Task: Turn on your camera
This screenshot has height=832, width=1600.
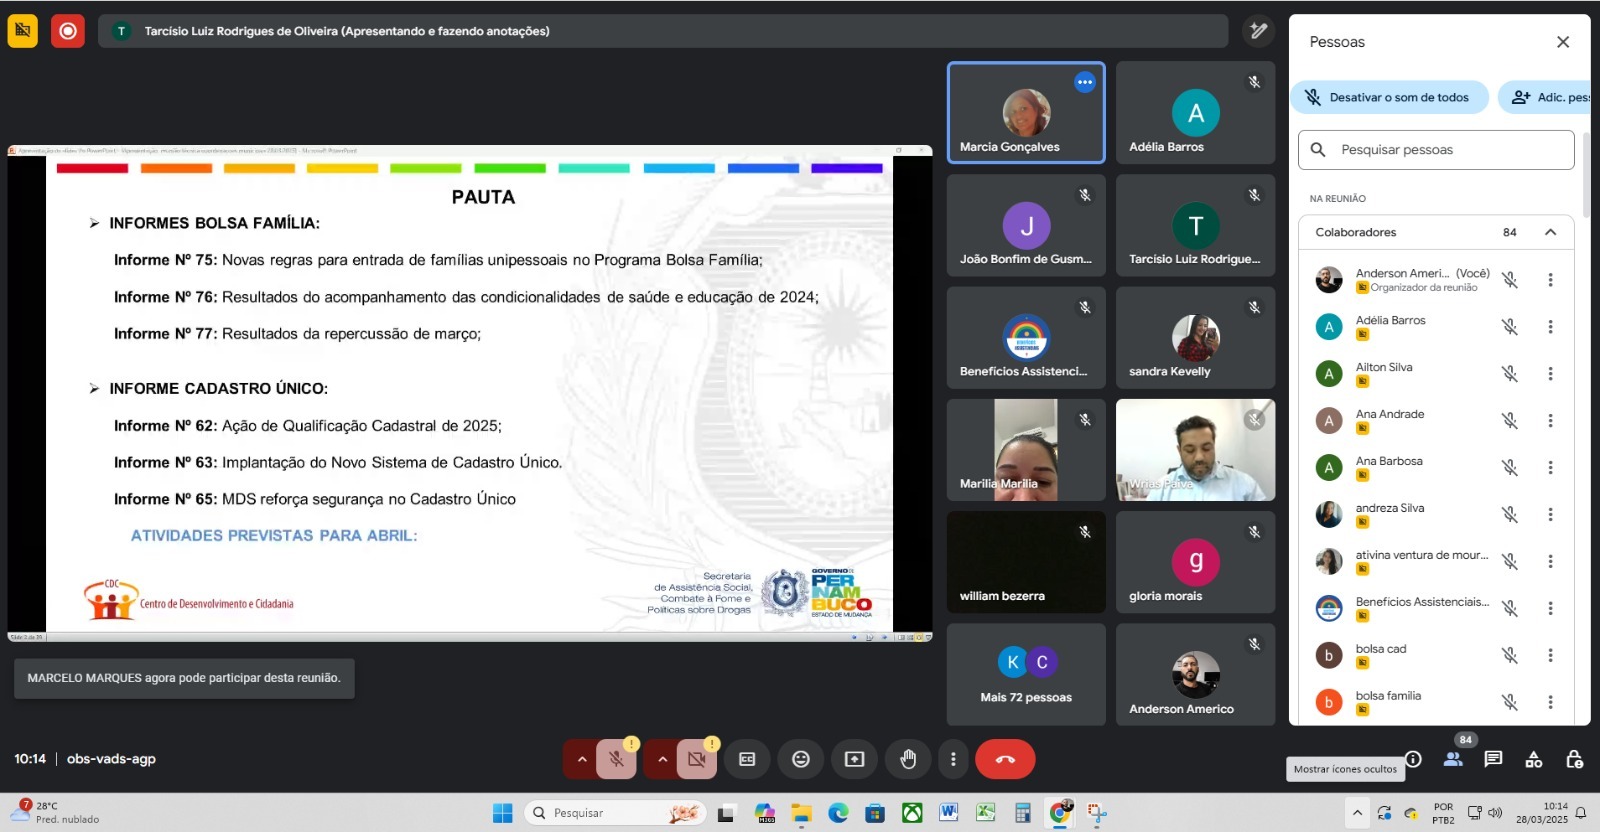Action: [697, 759]
